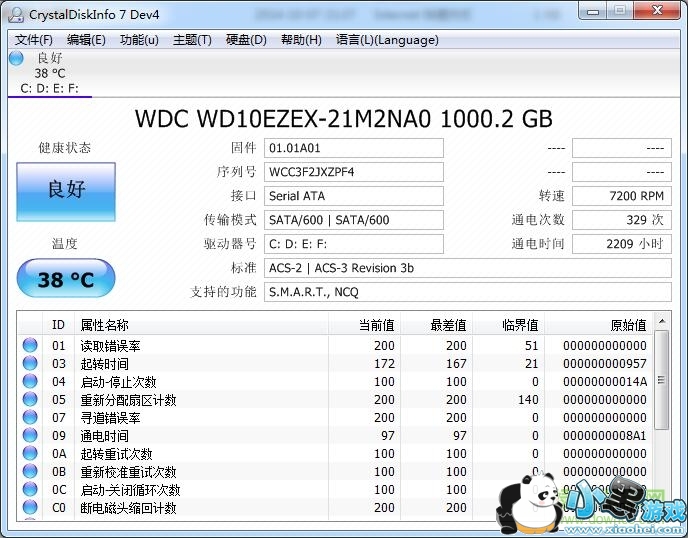Screen dimensions: 688x538
Task: Click the 通电次数 value 329 次
Action: [x=622, y=220]
